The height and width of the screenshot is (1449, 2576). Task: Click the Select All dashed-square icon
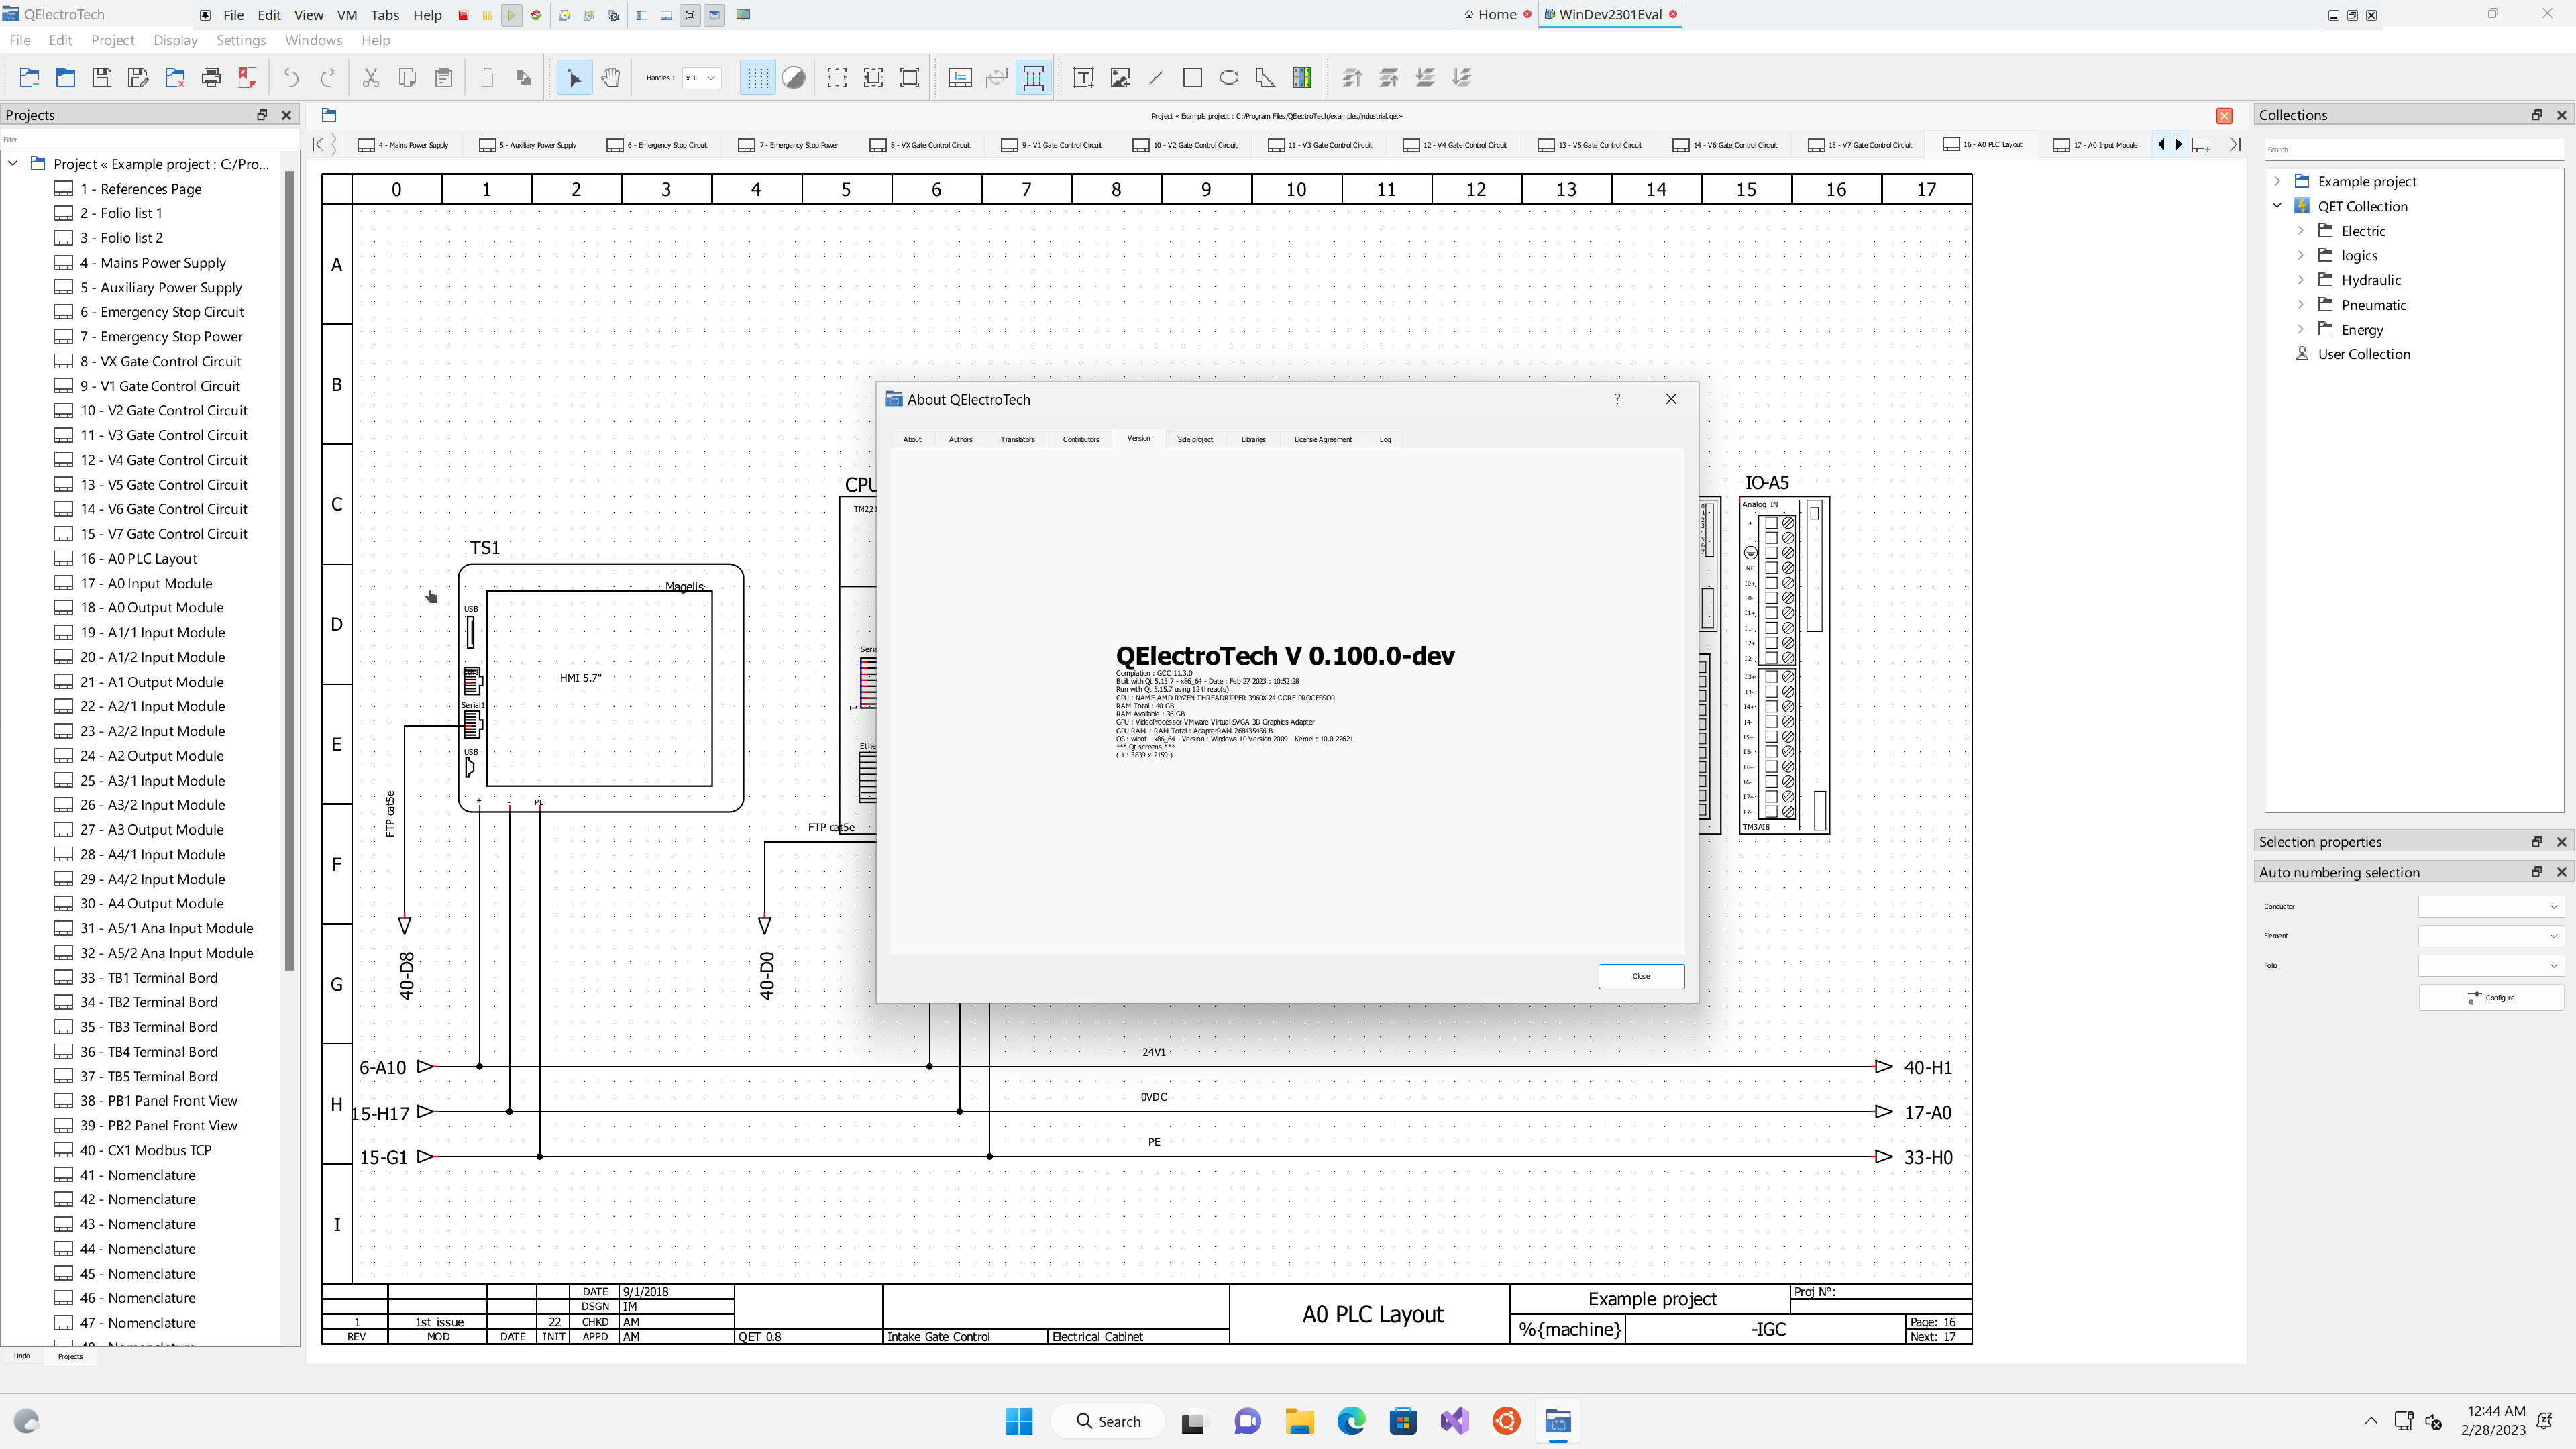tap(837, 77)
